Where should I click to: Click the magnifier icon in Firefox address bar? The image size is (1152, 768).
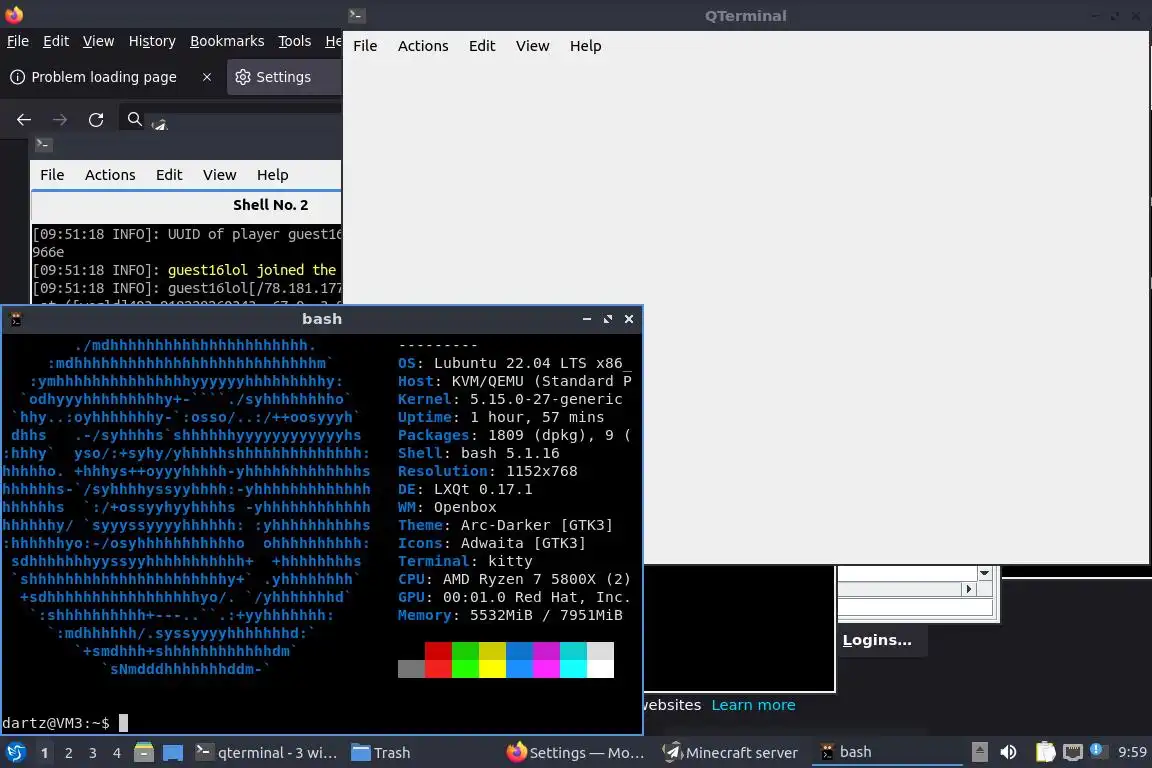click(134, 118)
